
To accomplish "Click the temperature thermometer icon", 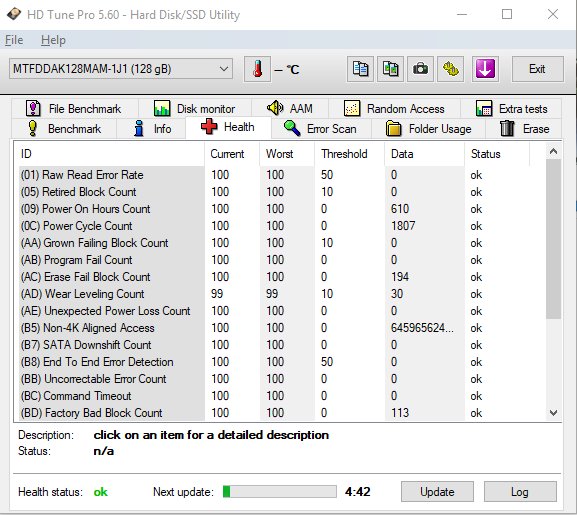I will pos(257,69).
